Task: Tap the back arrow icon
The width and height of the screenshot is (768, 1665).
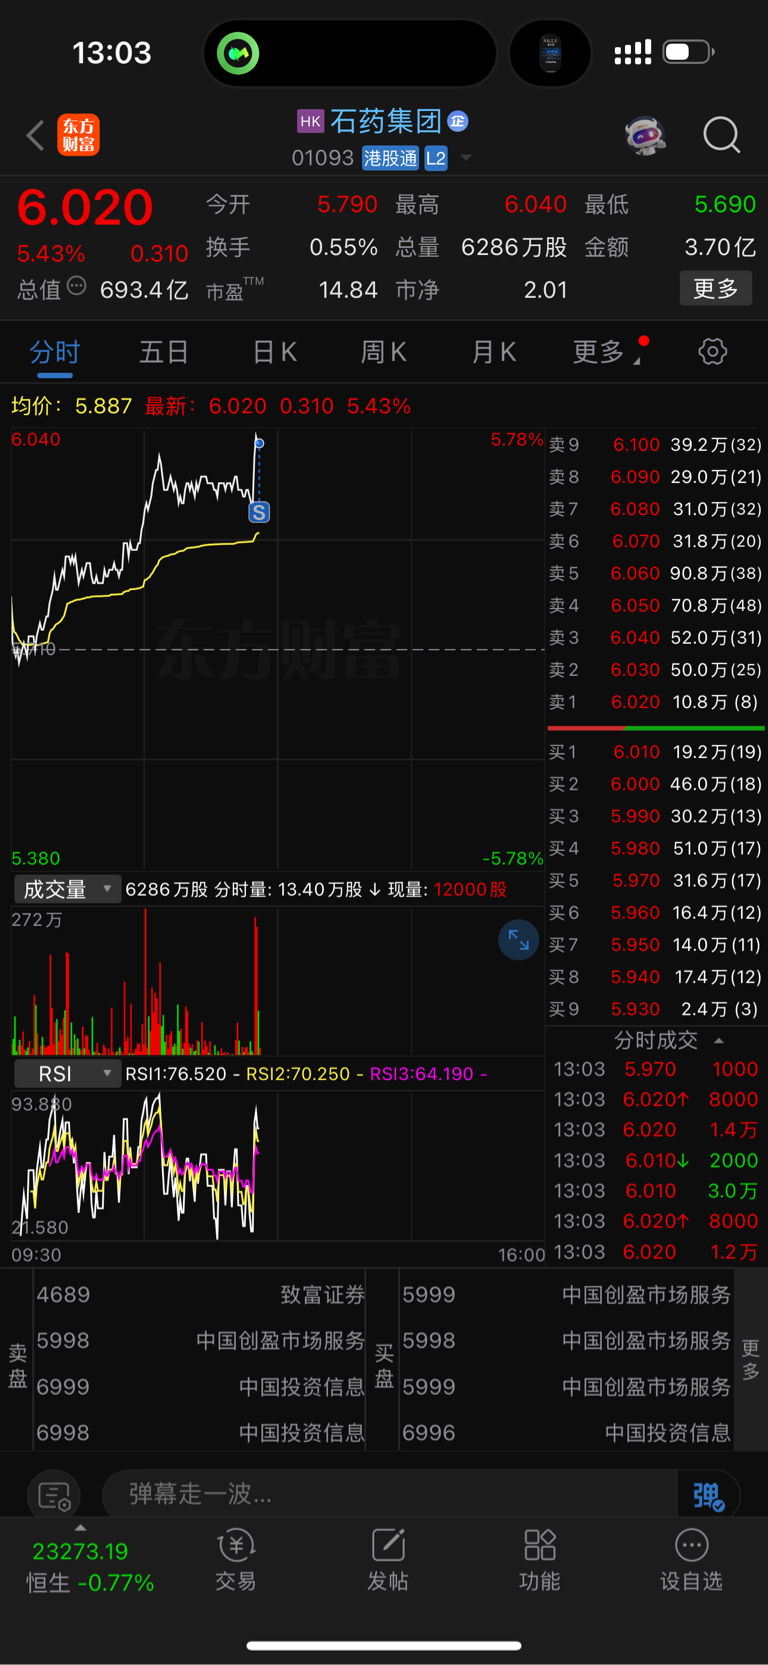Action: click(36, 135)
